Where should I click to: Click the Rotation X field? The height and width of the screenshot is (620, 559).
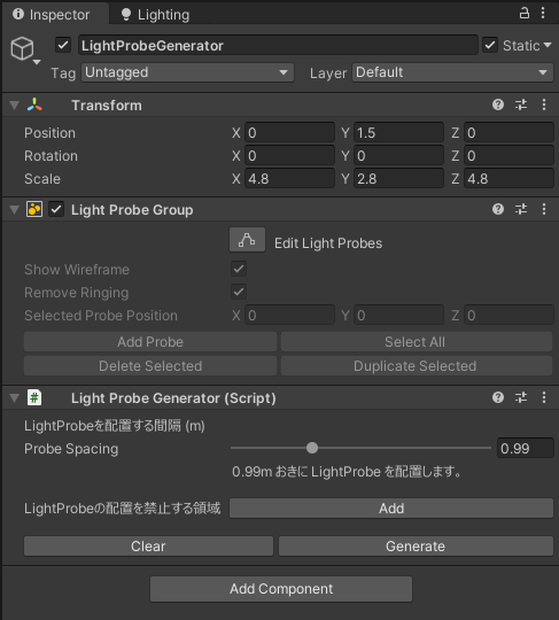click(x=289, y=156)
